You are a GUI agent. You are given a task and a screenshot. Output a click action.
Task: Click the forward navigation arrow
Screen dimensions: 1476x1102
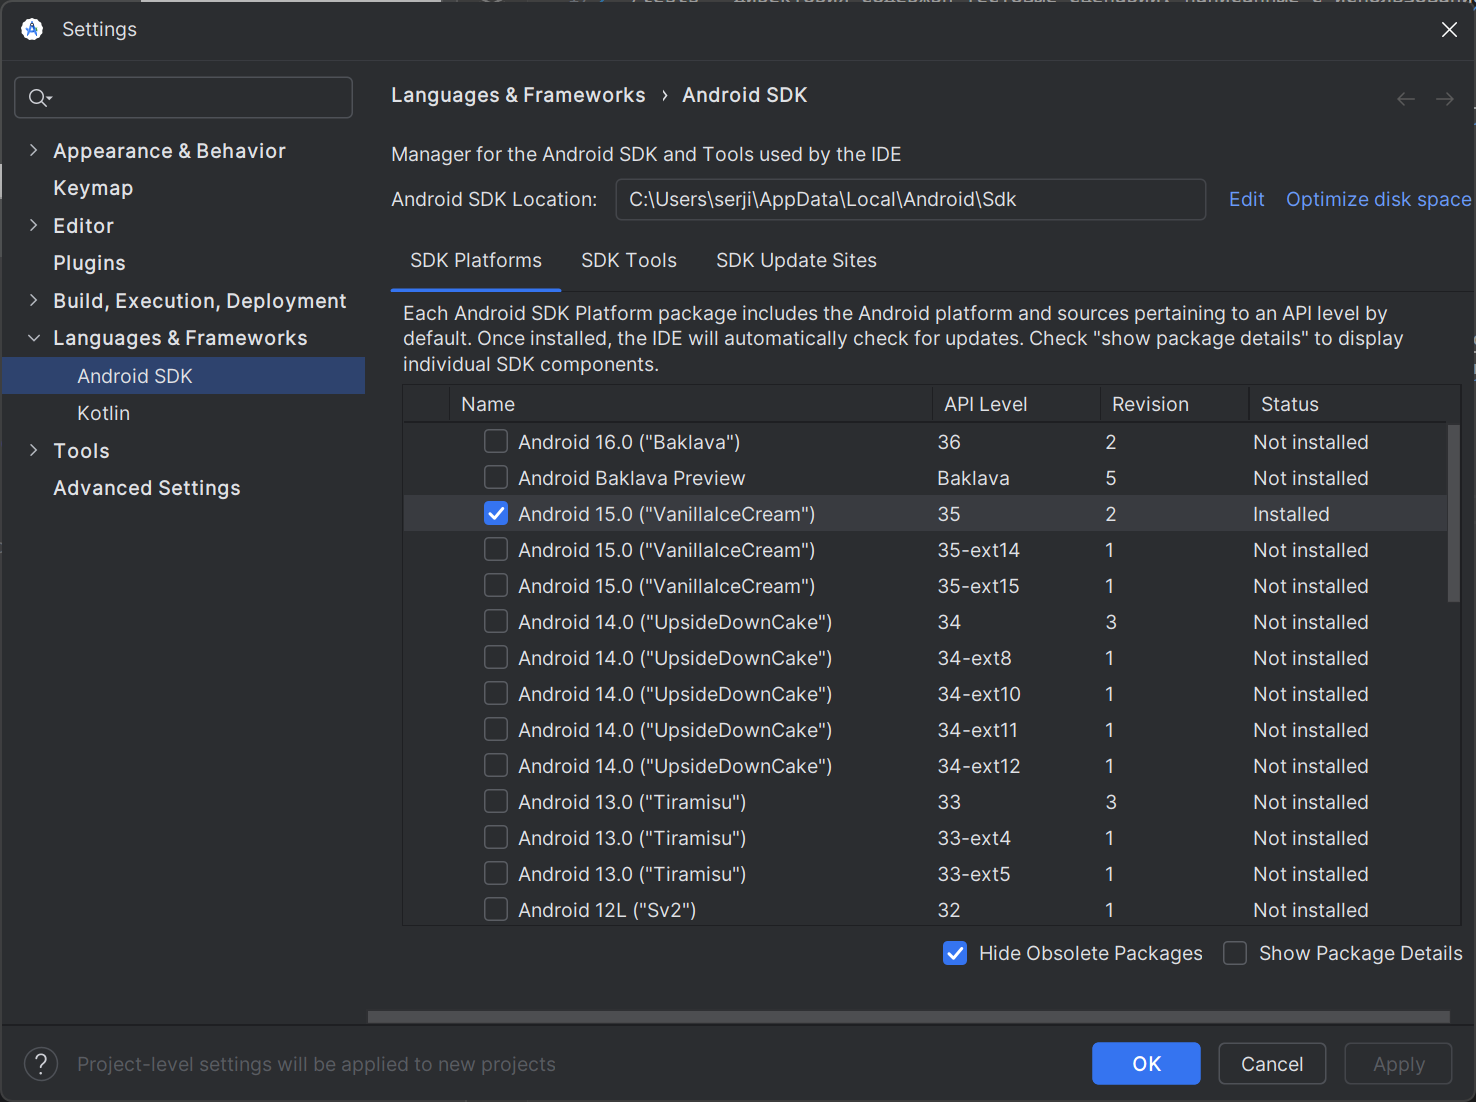click(x=1444, y=99)
